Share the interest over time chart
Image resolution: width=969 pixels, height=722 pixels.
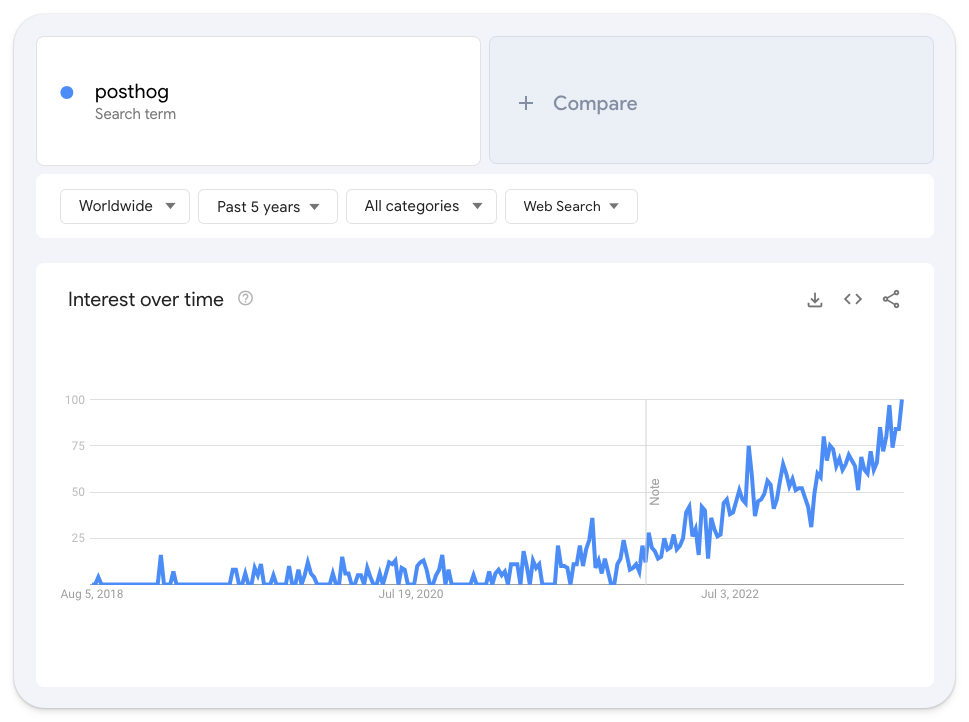(x=891, y=298)
